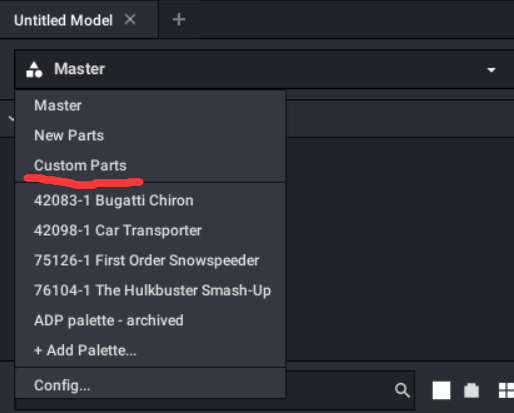Pick 42083-1 Bugatti Chiron palette

tap(114, 200)
